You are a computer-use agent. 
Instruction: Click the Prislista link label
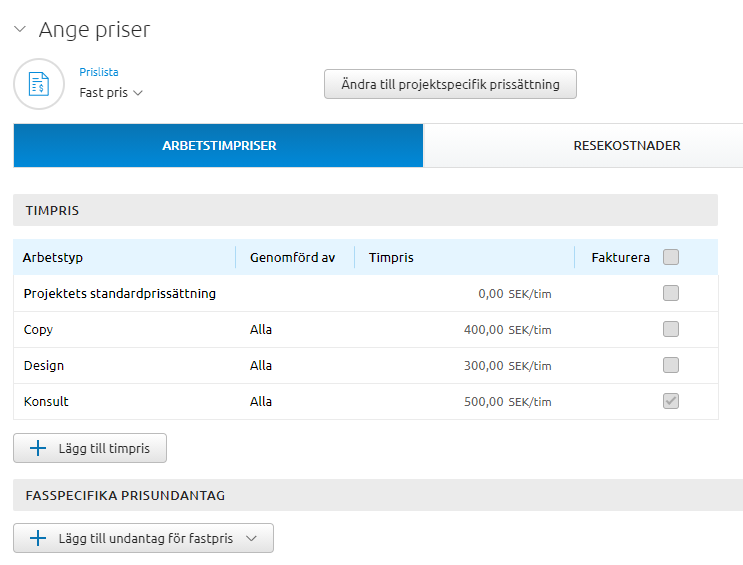click(x=99, y=72)
